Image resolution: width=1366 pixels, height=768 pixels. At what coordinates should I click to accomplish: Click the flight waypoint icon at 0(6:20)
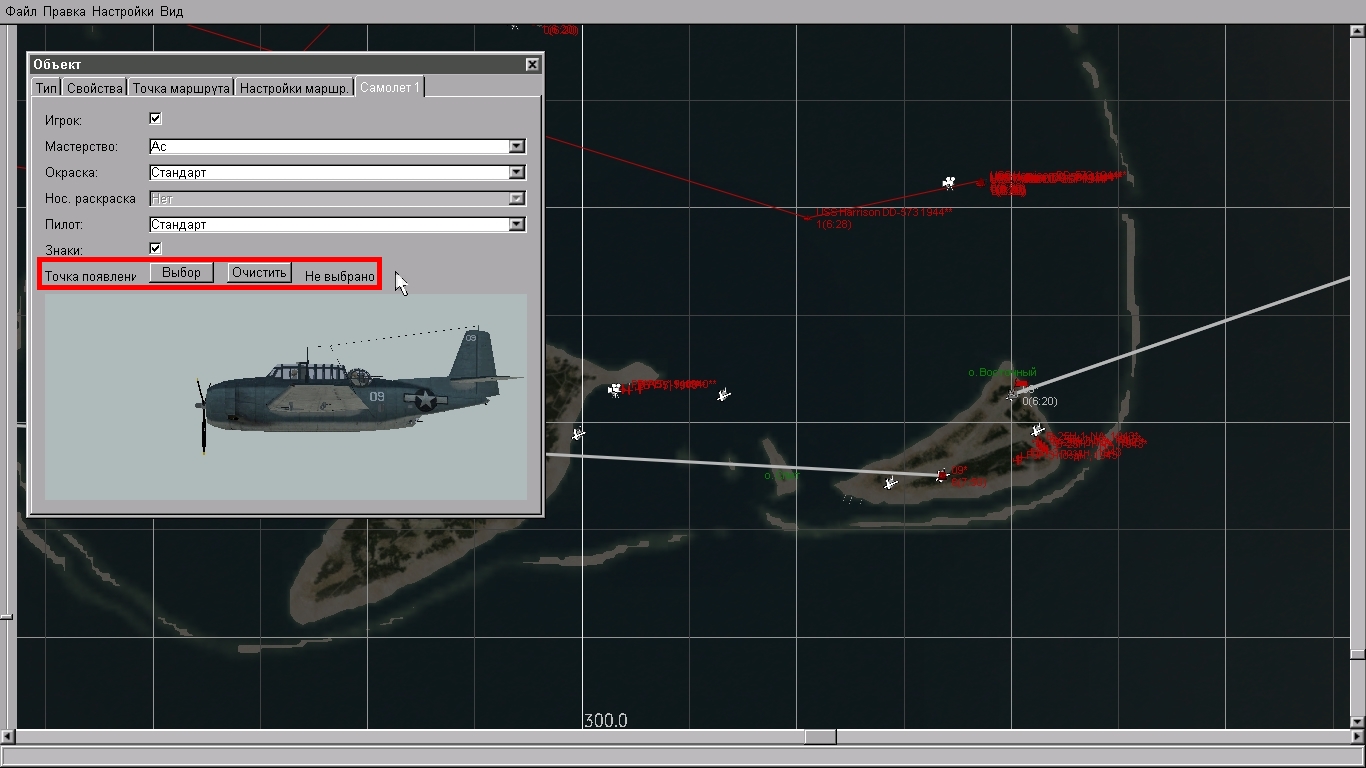pyautogui.click(x=1012, y=395)
